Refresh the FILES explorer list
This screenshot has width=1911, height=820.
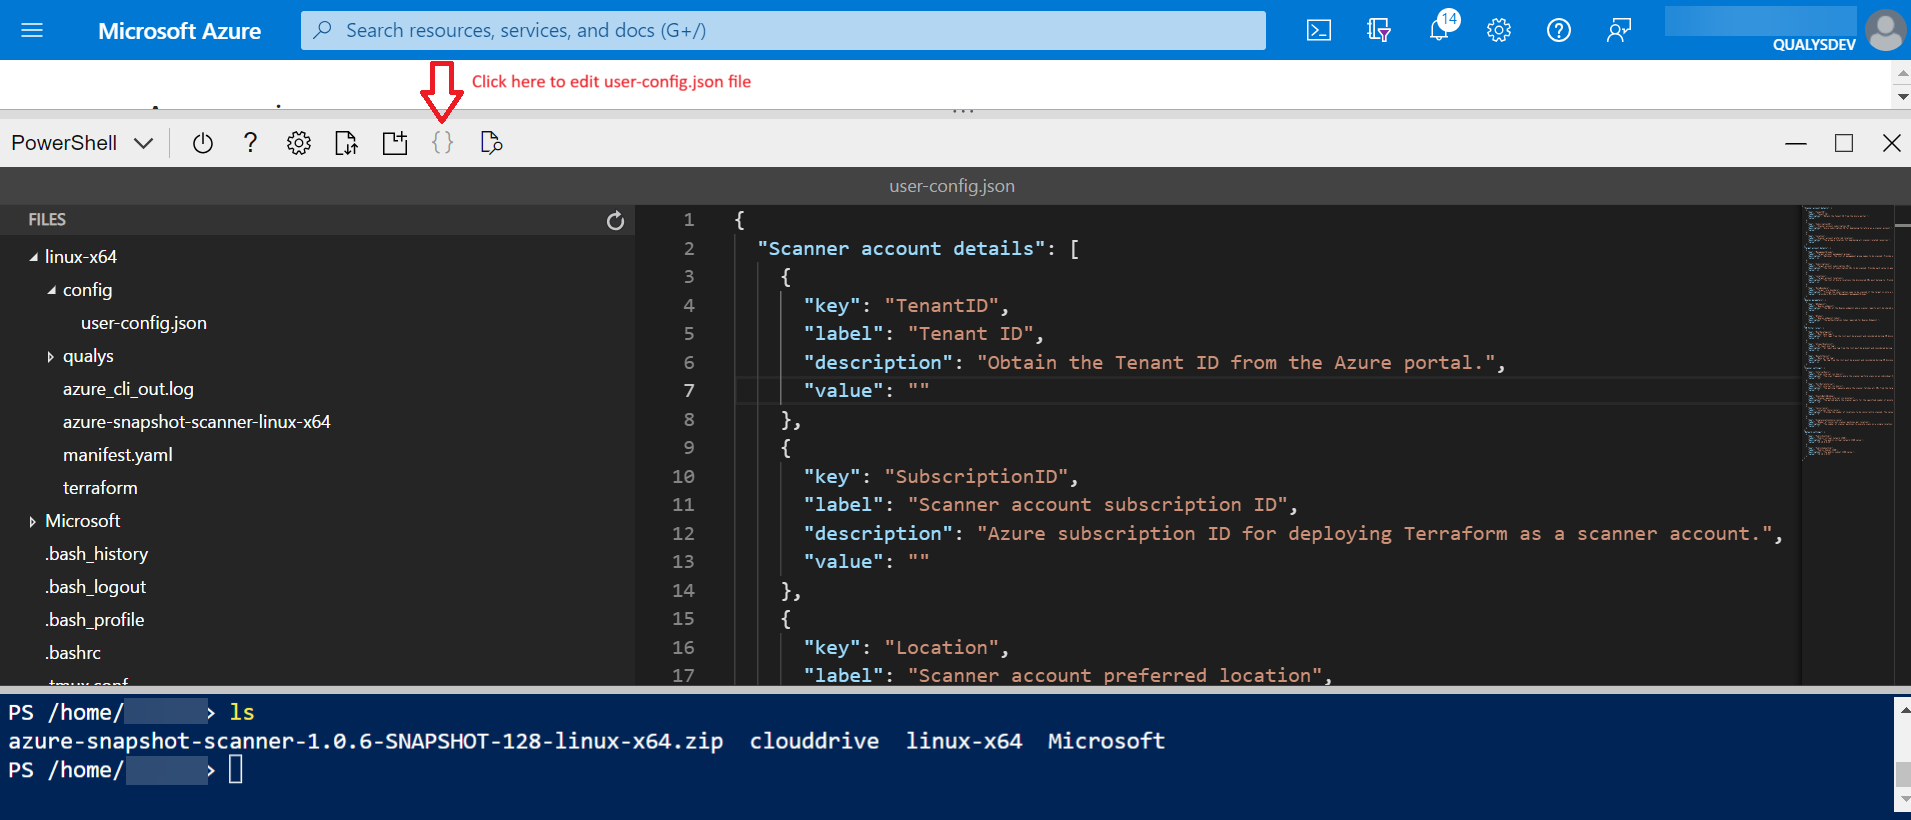click(615, 220)
